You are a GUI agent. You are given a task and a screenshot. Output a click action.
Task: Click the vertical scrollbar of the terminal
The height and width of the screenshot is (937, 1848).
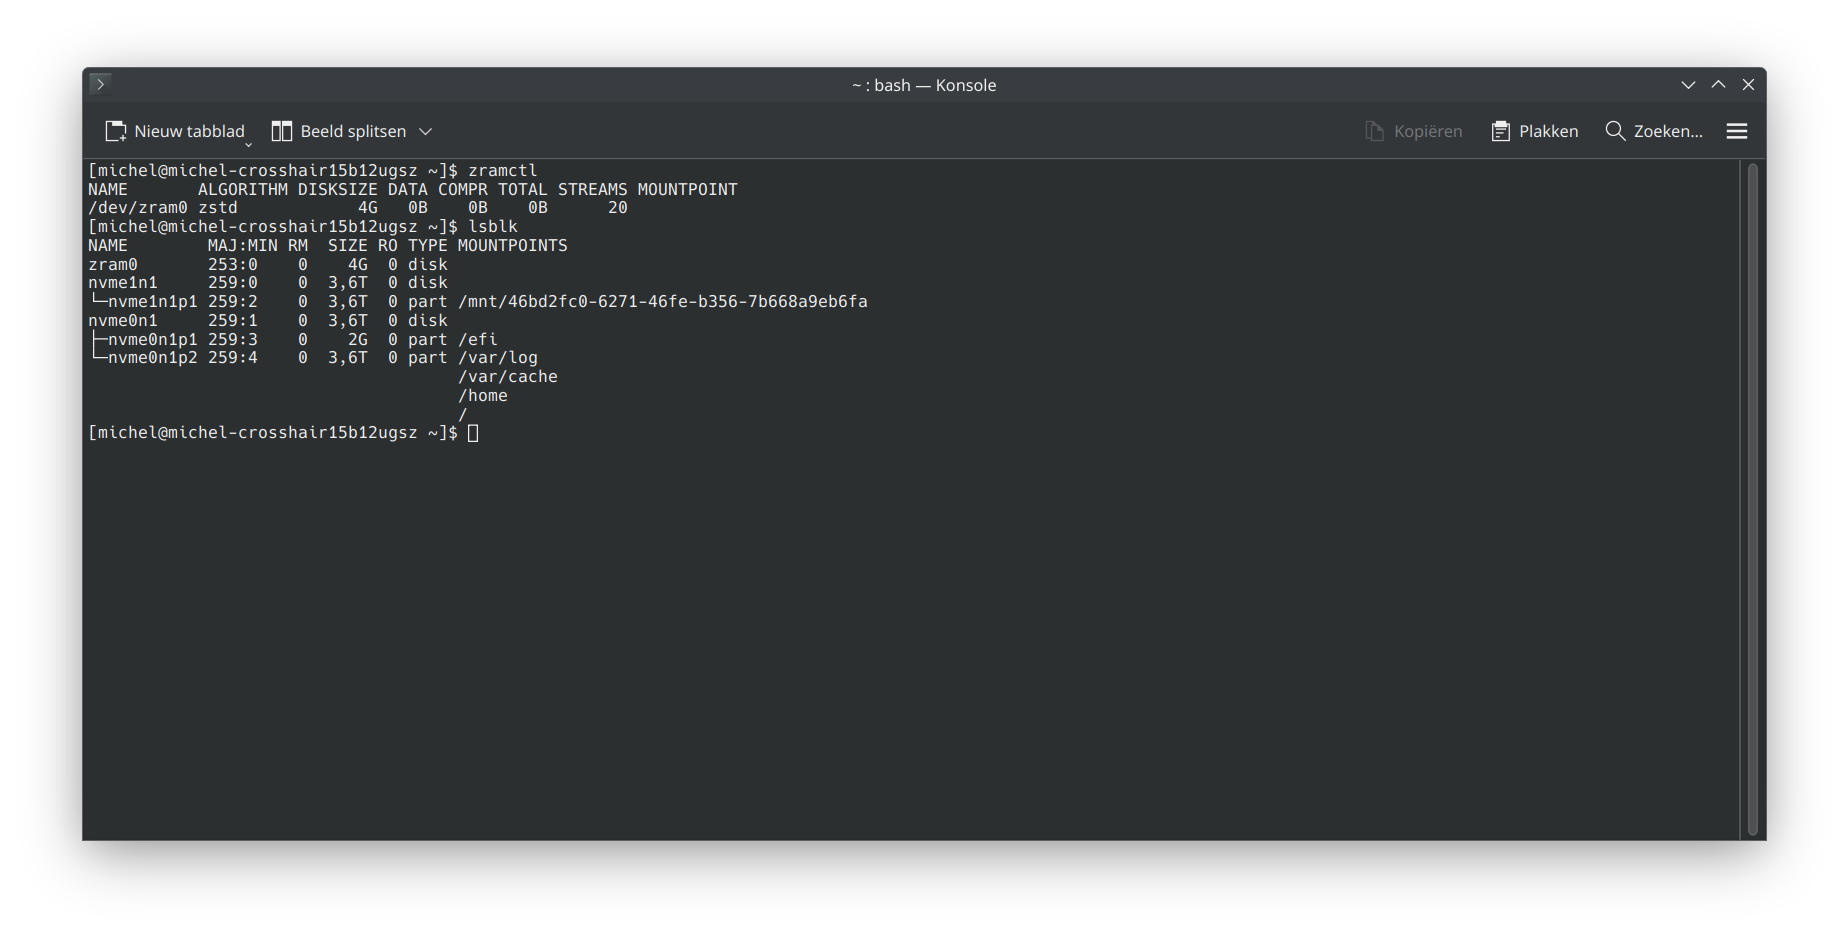point(1752,498)
